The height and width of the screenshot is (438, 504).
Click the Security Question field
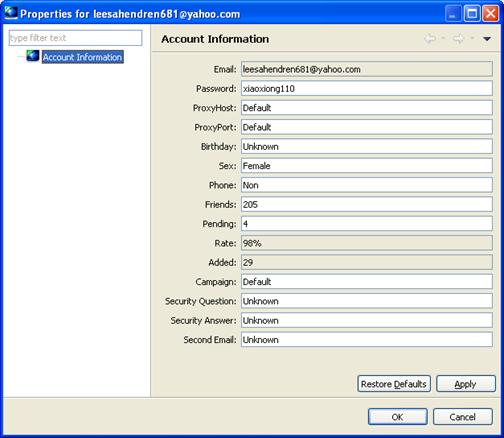(367, 301)
